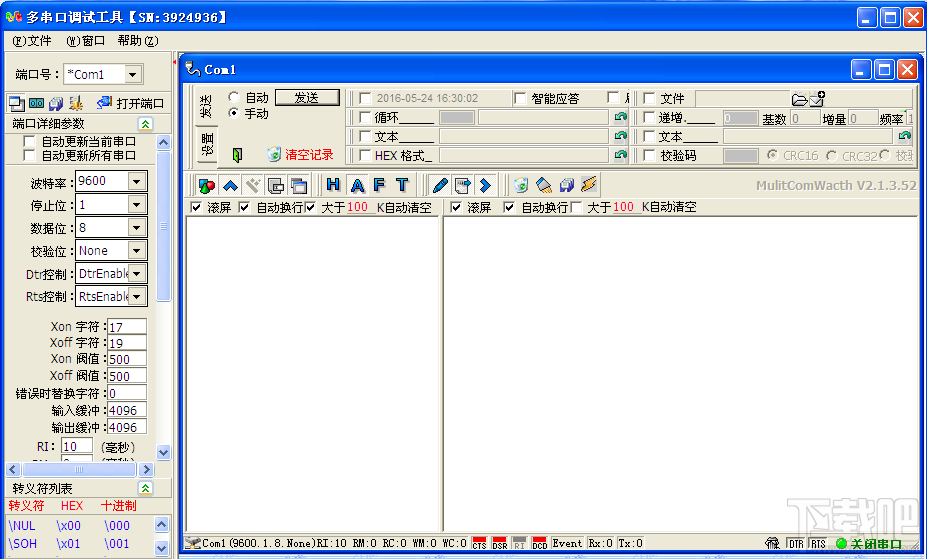The image size is (927, 559).
Task: Click the lightning bolt toolbar icon
Action: [589, 185]
